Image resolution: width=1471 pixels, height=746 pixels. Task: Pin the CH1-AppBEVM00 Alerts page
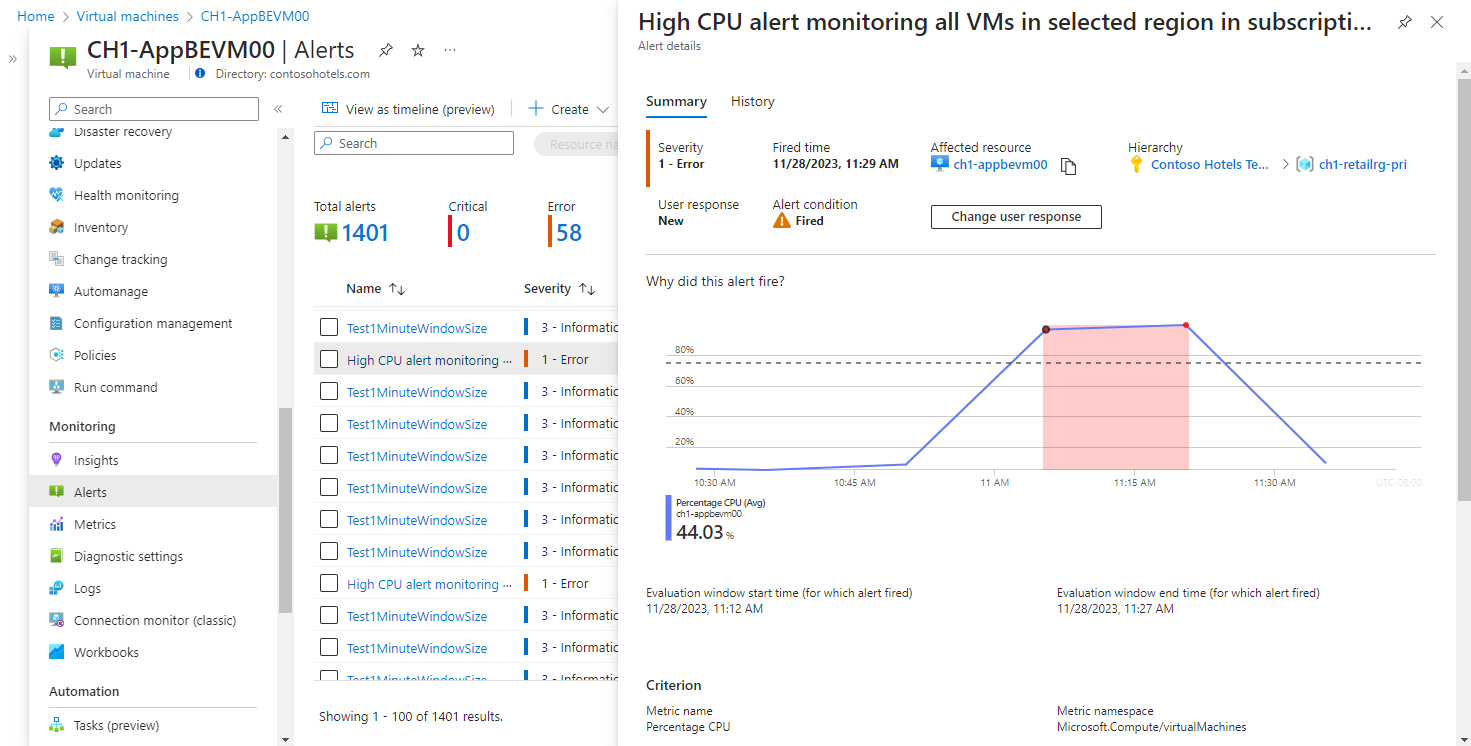click(x=386, y=50)
